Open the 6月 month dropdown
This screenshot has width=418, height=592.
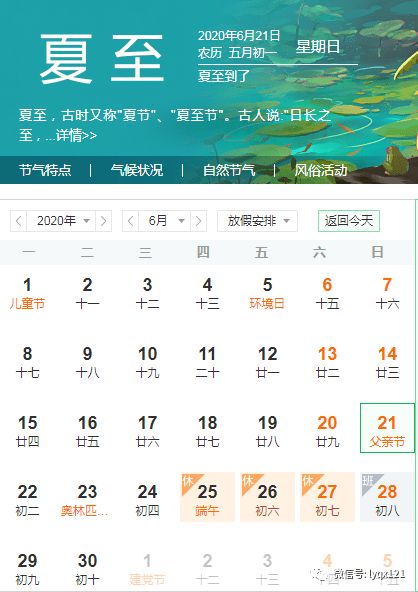pos(165,221)
